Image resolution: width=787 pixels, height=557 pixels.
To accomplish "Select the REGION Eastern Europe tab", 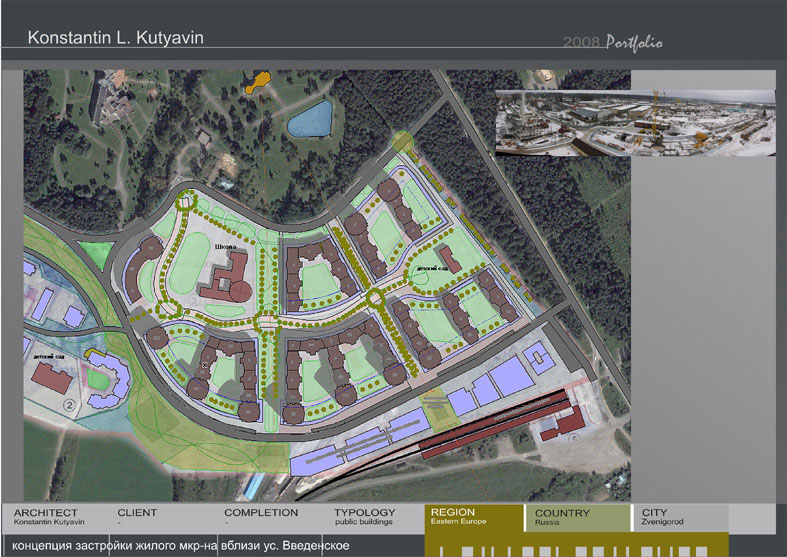I will click(474, 518).
